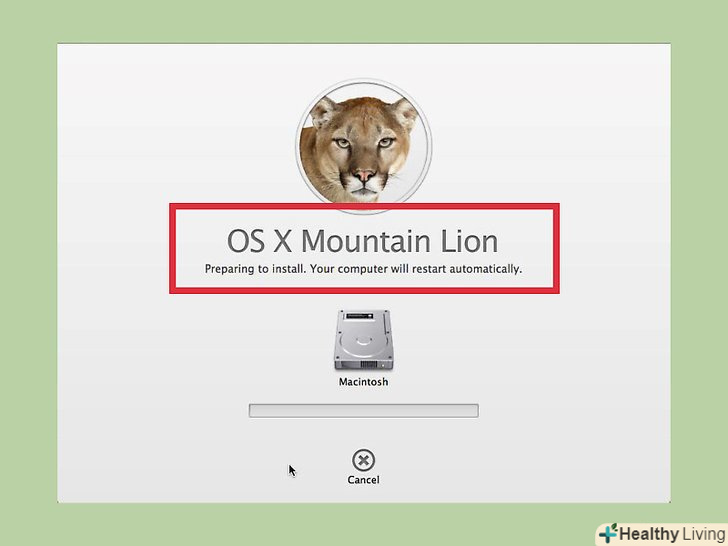
Task: Click the Mountain Lion face logo
Action: 364,146
